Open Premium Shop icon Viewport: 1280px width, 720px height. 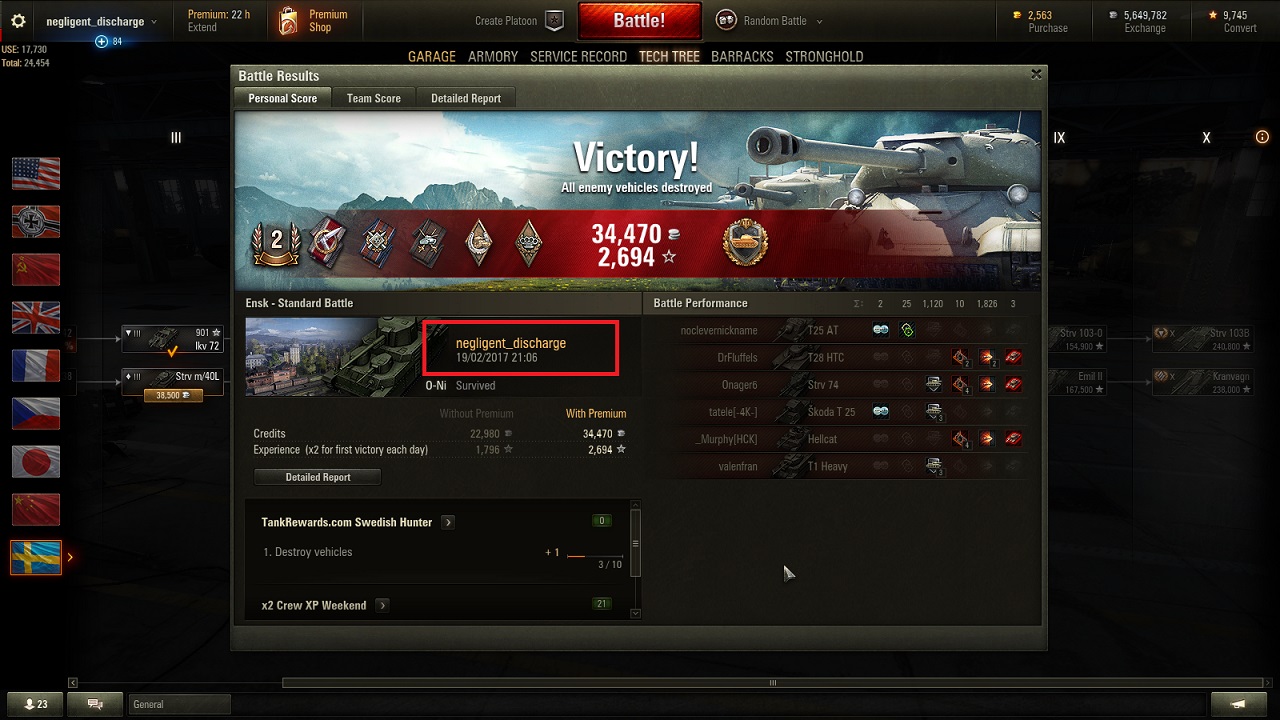tap(288, 21)
